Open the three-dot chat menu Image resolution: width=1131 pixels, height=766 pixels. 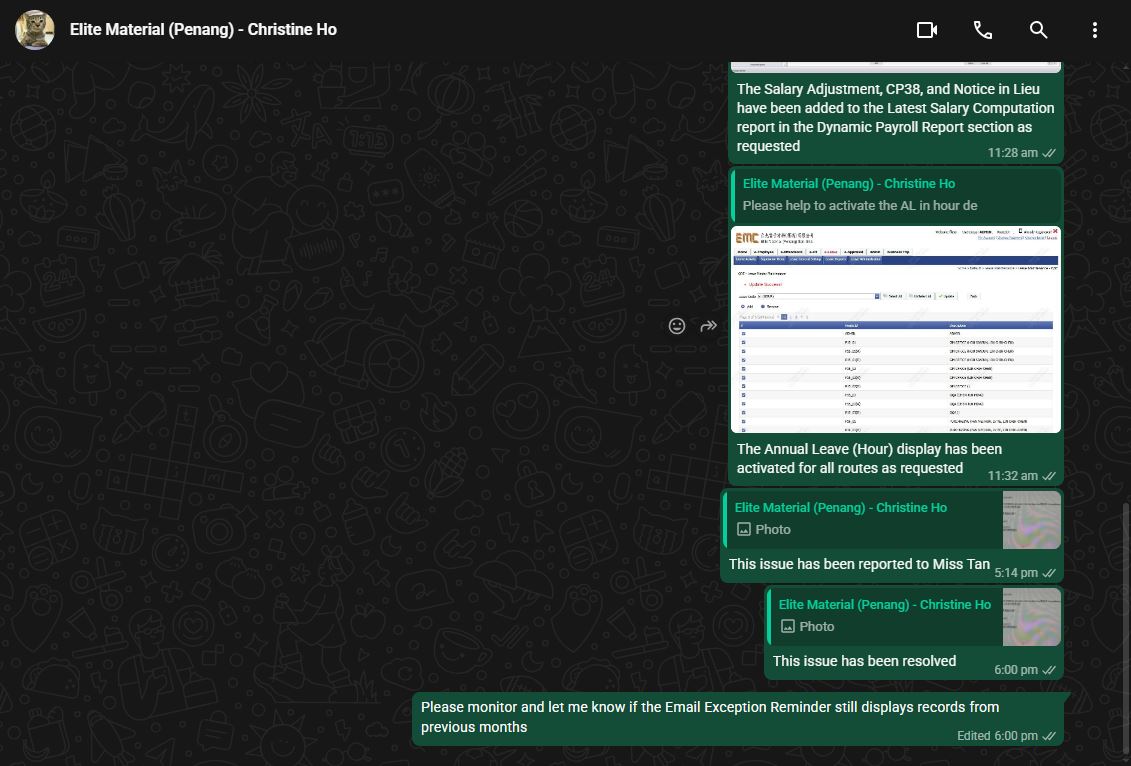pos(1094,30)
